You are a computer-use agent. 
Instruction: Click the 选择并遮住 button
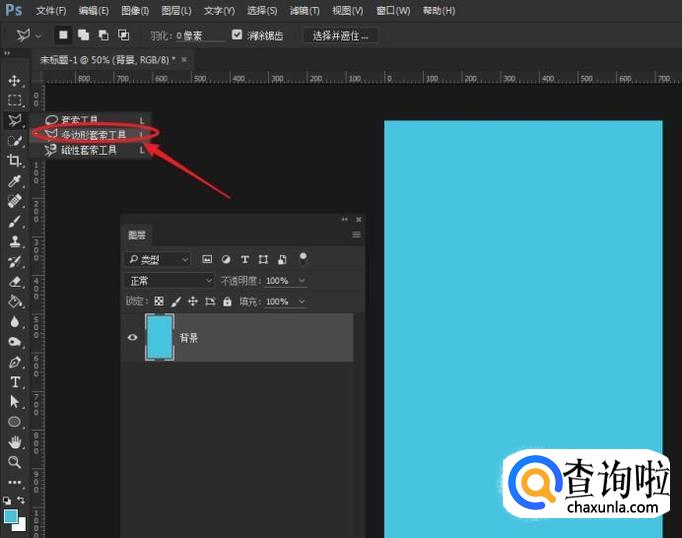coord(340,35)
